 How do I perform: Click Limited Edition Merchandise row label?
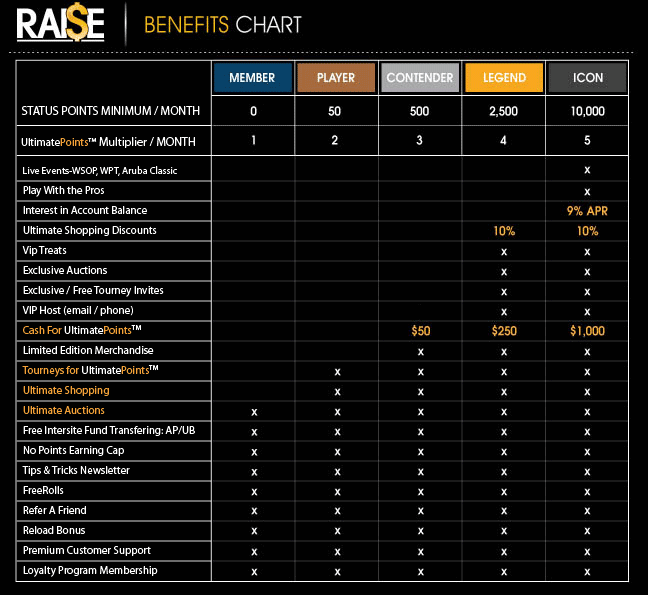[88, 350]
